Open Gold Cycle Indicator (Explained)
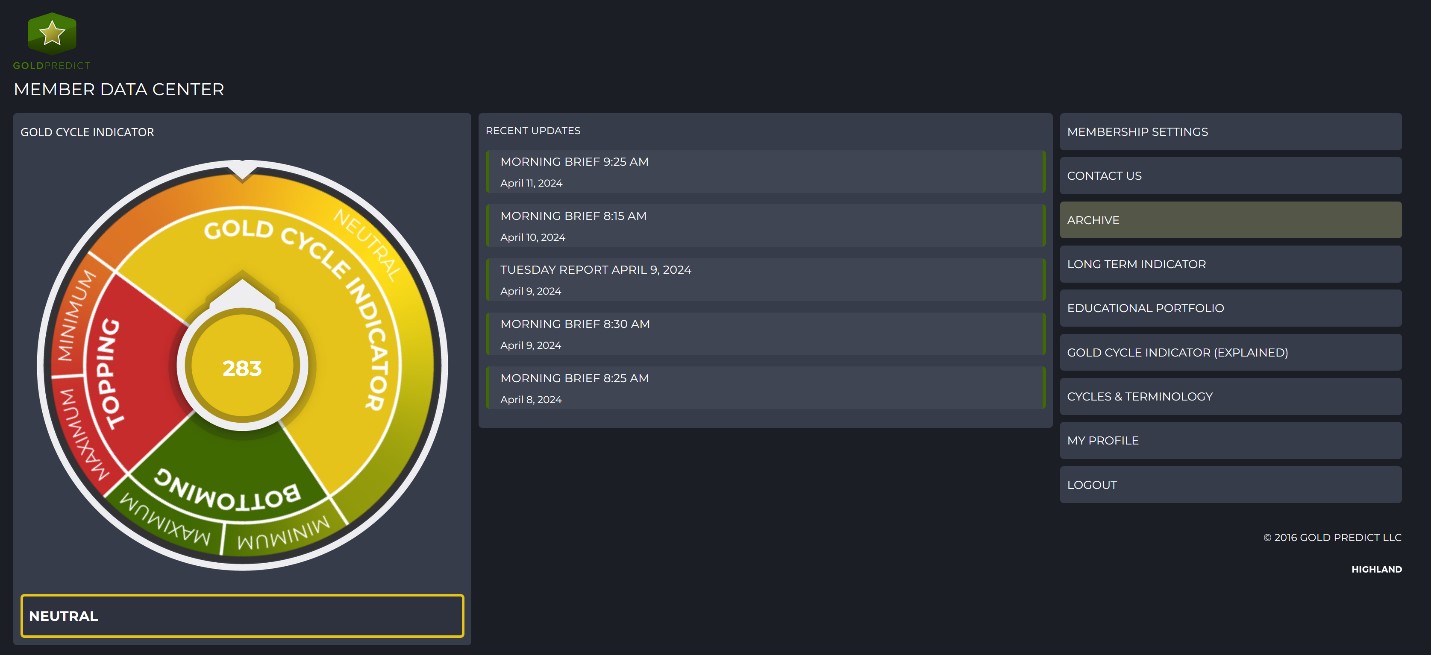Viewport: 1431px width, 655px height. (x=1231, y=352)
